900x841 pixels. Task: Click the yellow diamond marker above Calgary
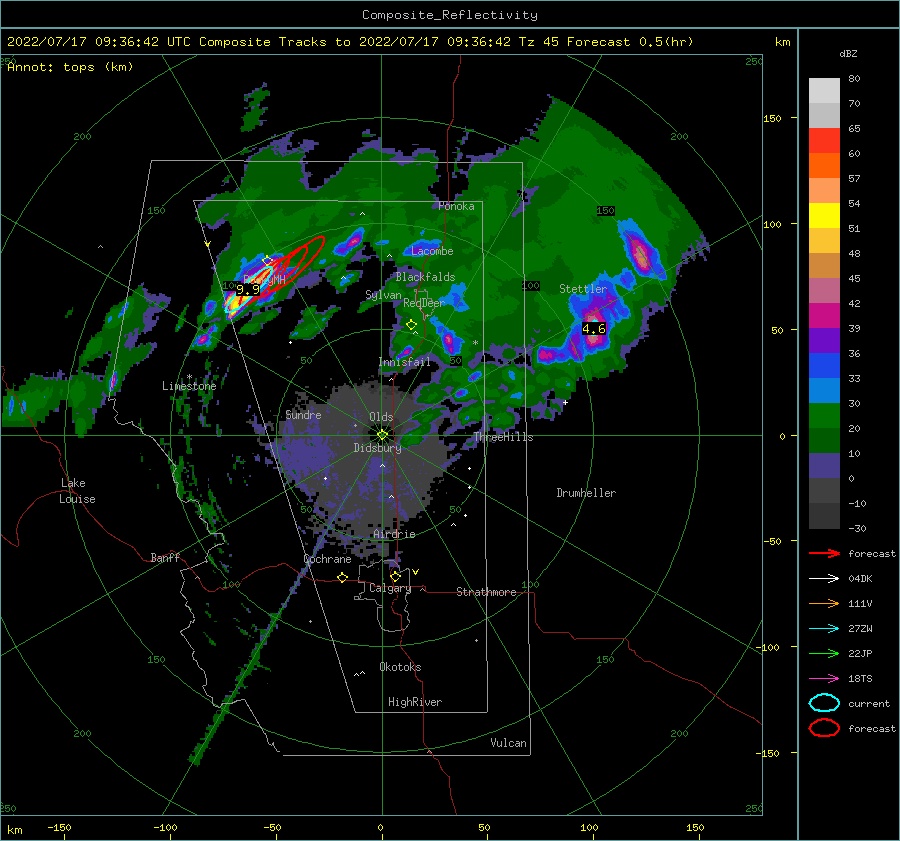(x=395, y=576)
